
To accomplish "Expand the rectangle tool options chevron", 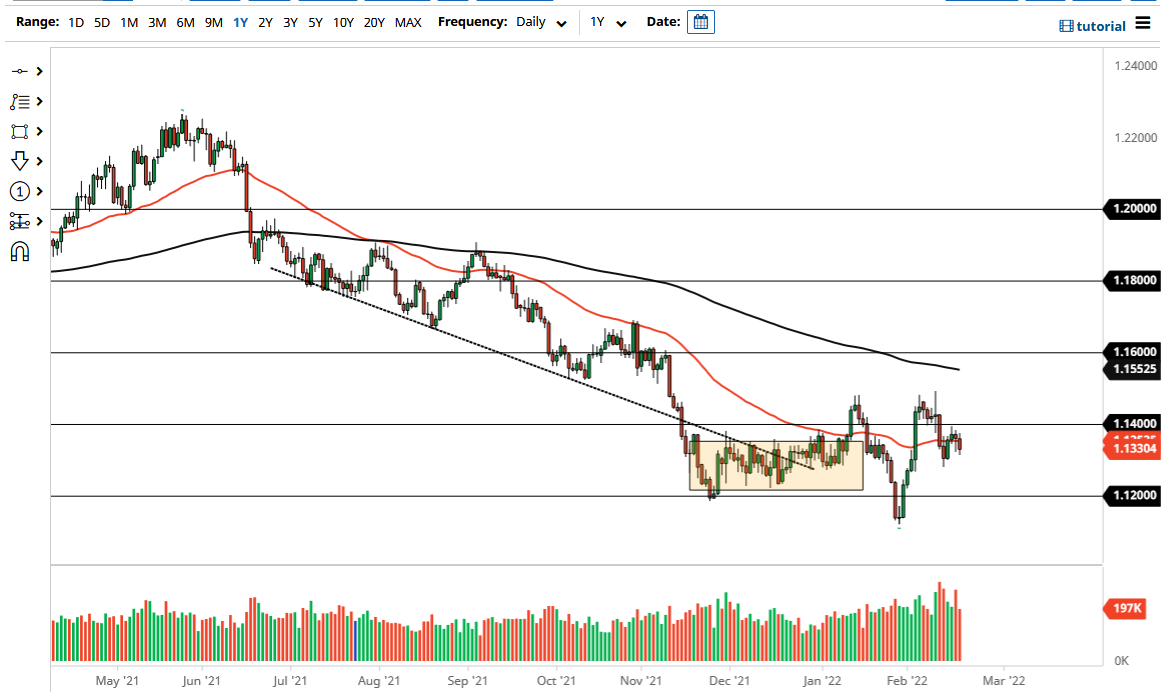I will [x=38, y=131].
